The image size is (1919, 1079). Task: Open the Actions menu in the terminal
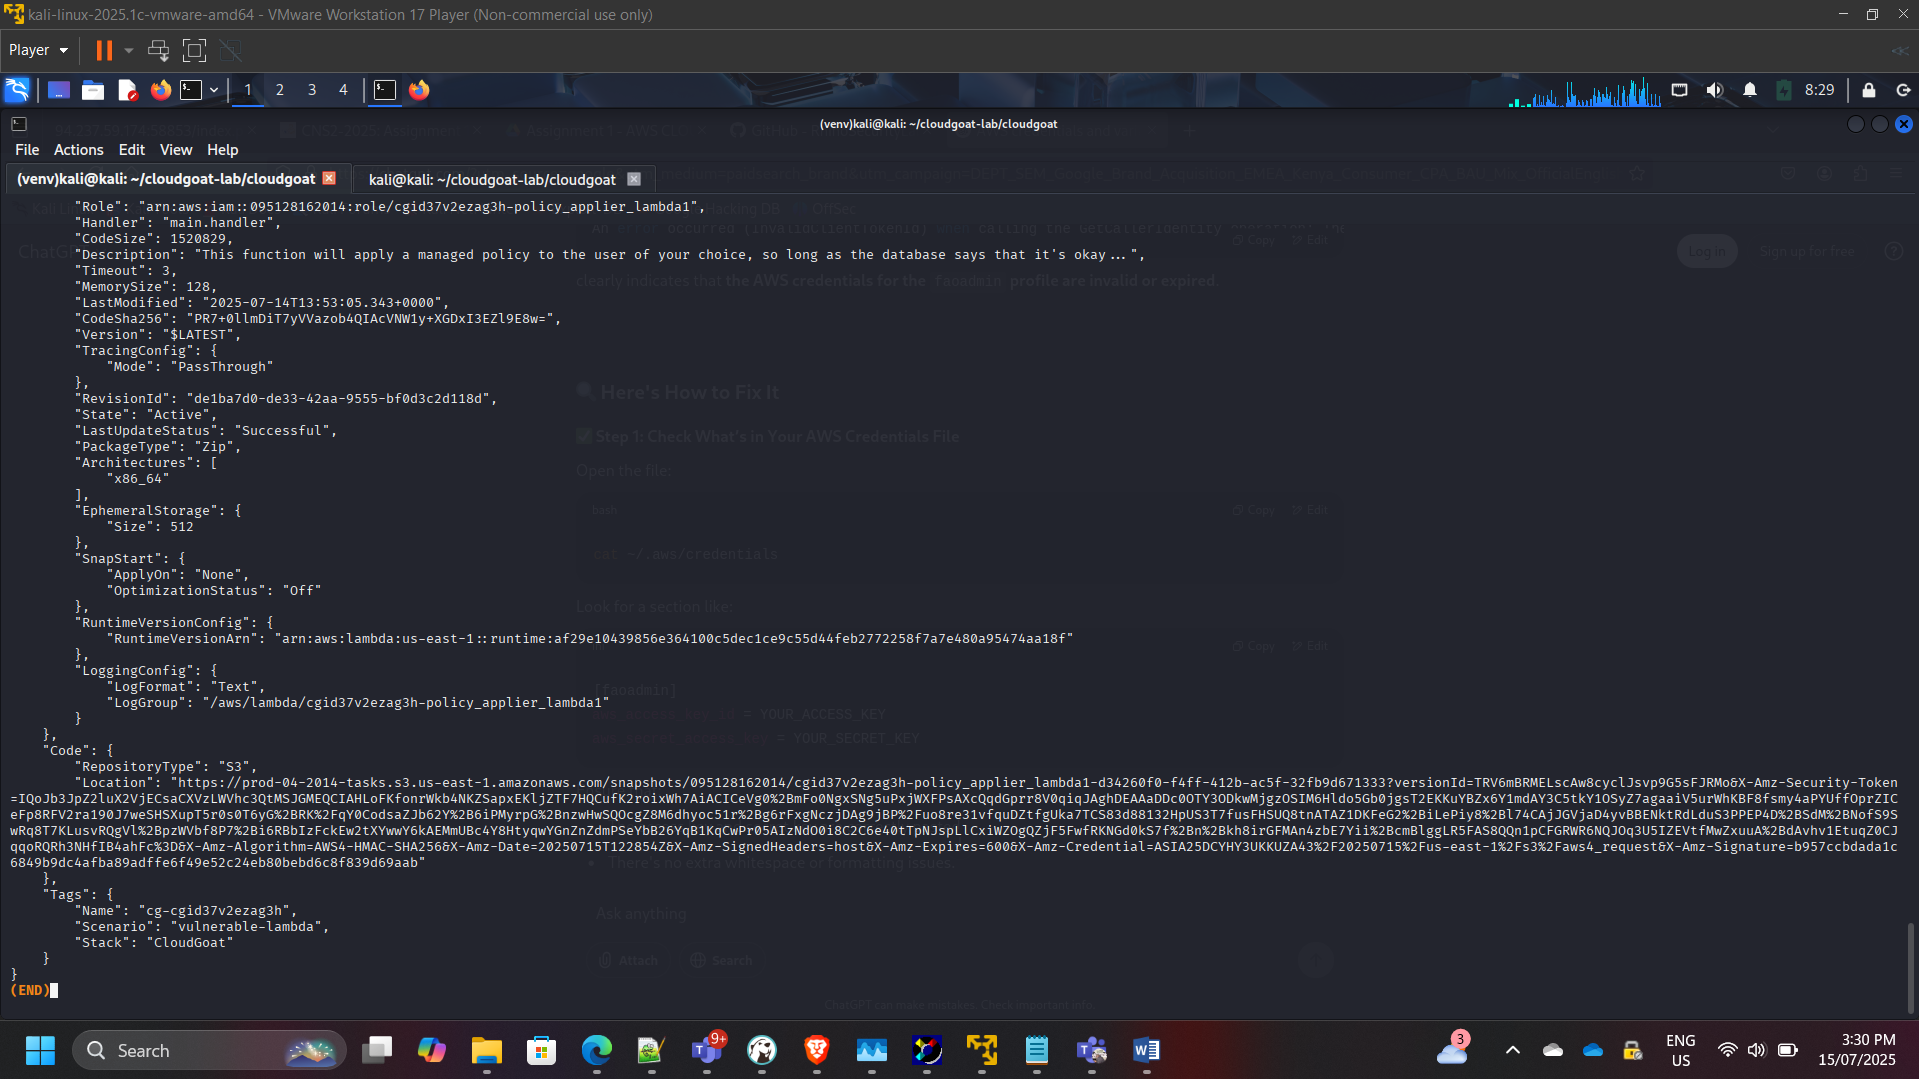click(x=78, y=149)
